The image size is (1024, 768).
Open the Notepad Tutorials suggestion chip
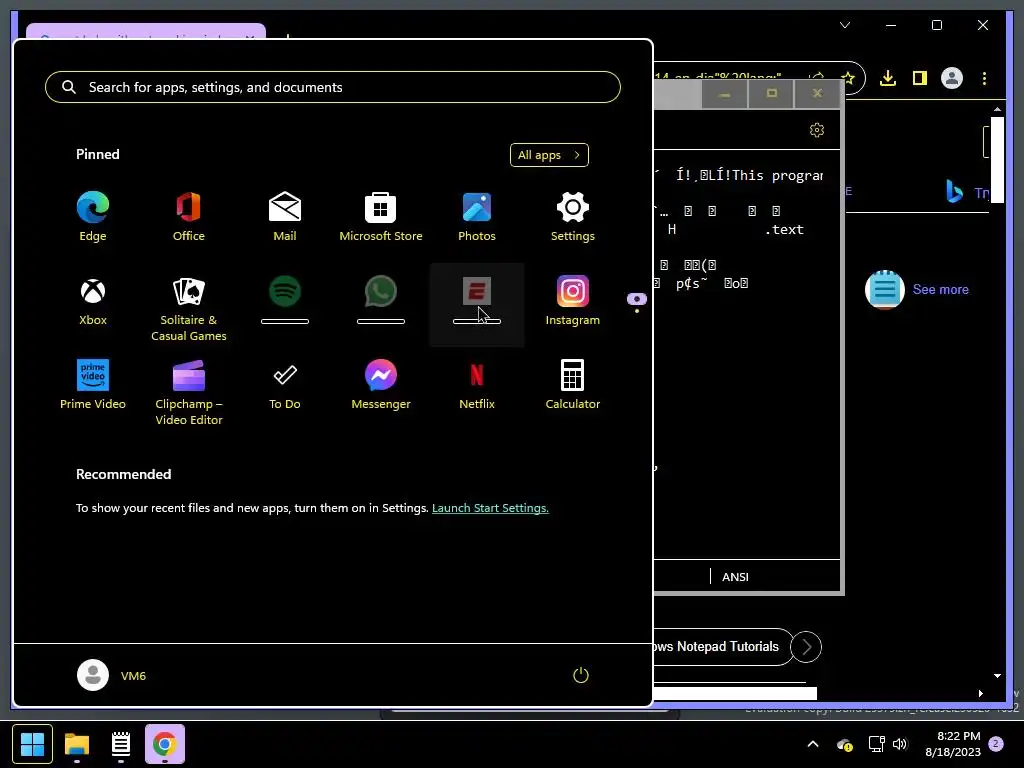coord(722,647)
